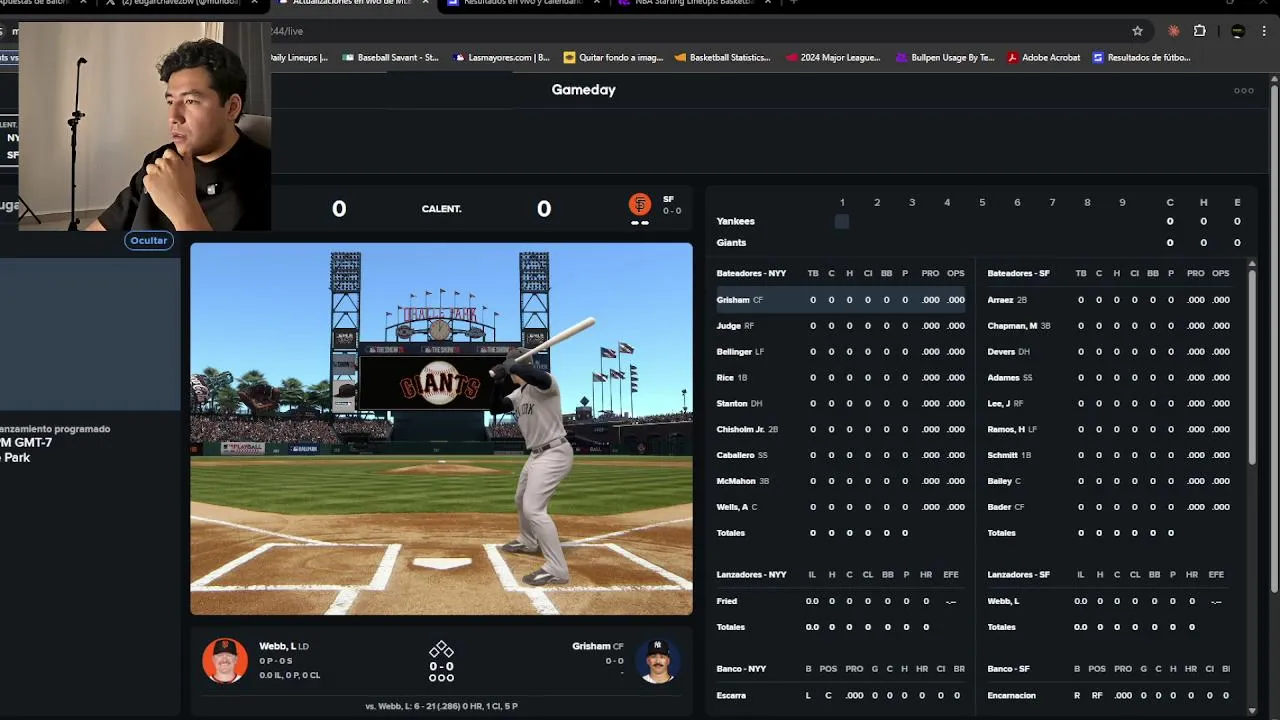This screenshot has height=720, width=1280.
Task: Select Stanton DH in batters list
Action: click(840, 404)
